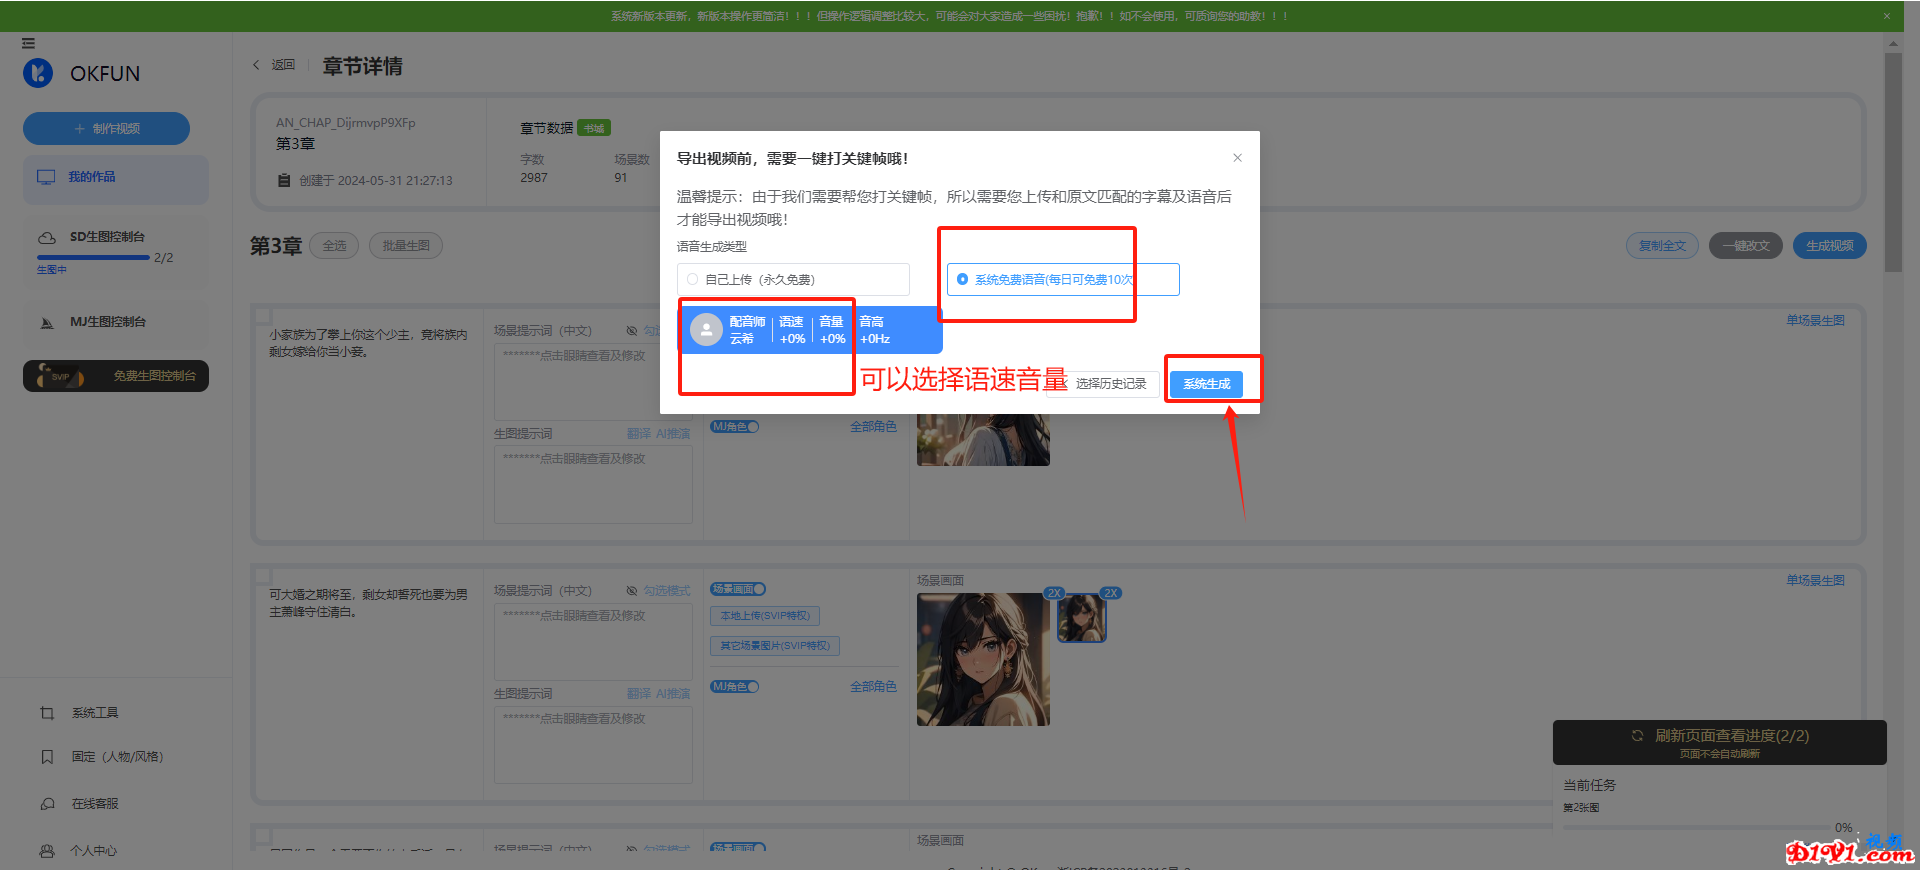Click the 系统生成 button
This screenshot has height=870, width=1920.
pyautogui.click(x=1207, y=384)
